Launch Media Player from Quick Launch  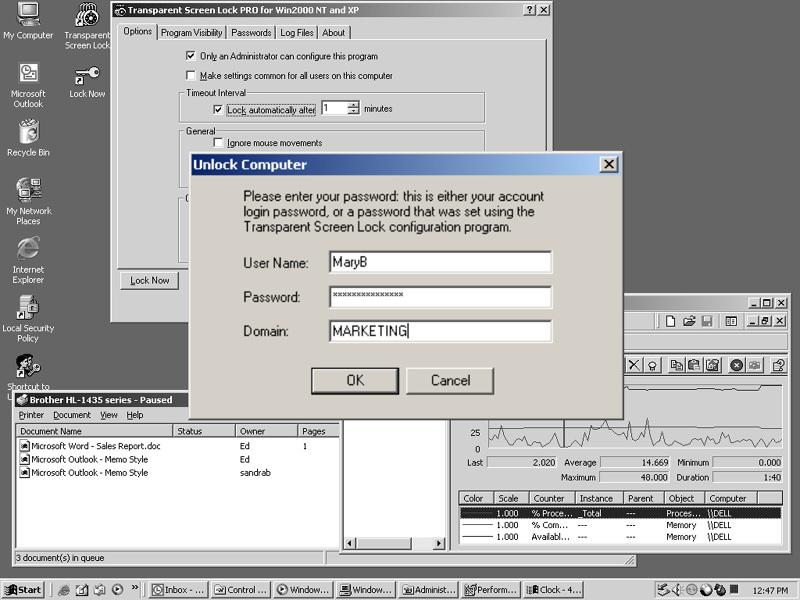pos(117,590)
